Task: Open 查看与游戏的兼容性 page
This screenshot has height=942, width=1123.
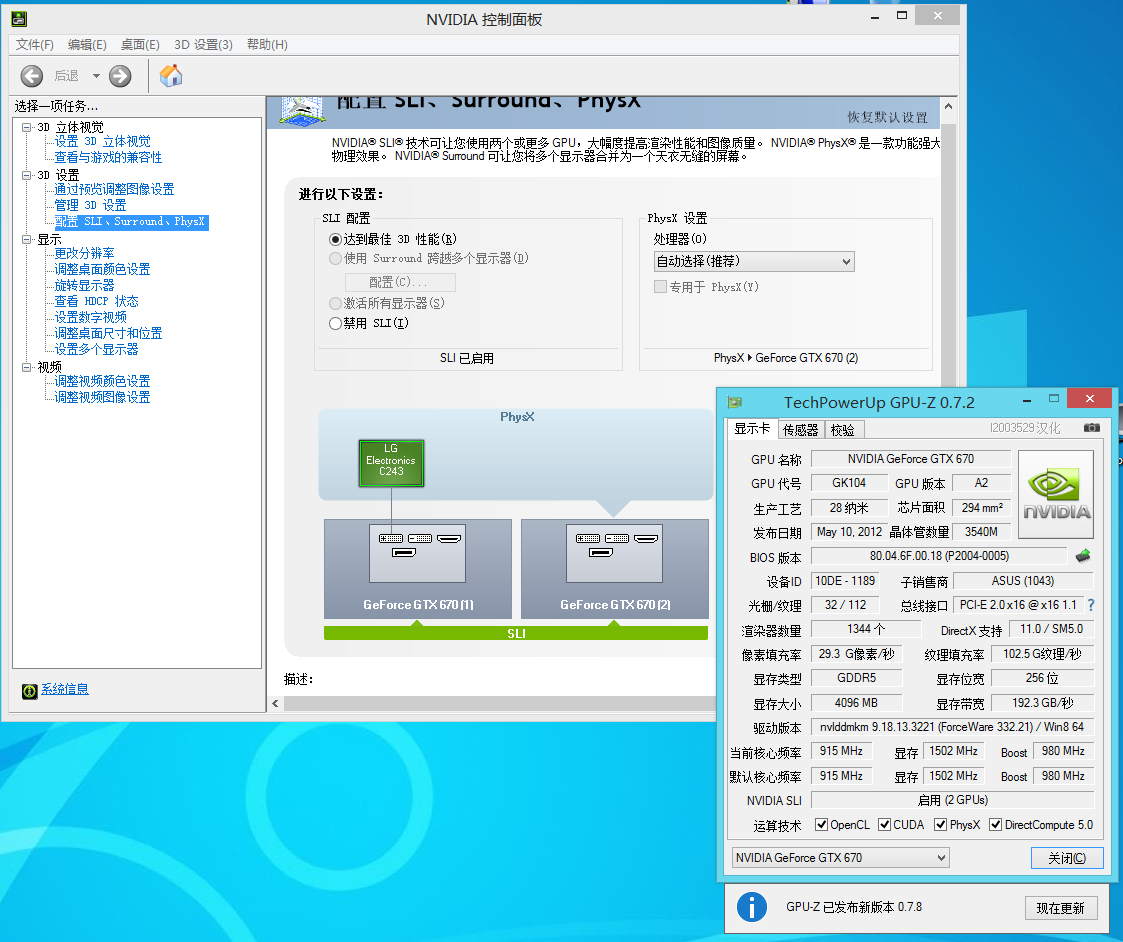Action: (x=108, y=158)
